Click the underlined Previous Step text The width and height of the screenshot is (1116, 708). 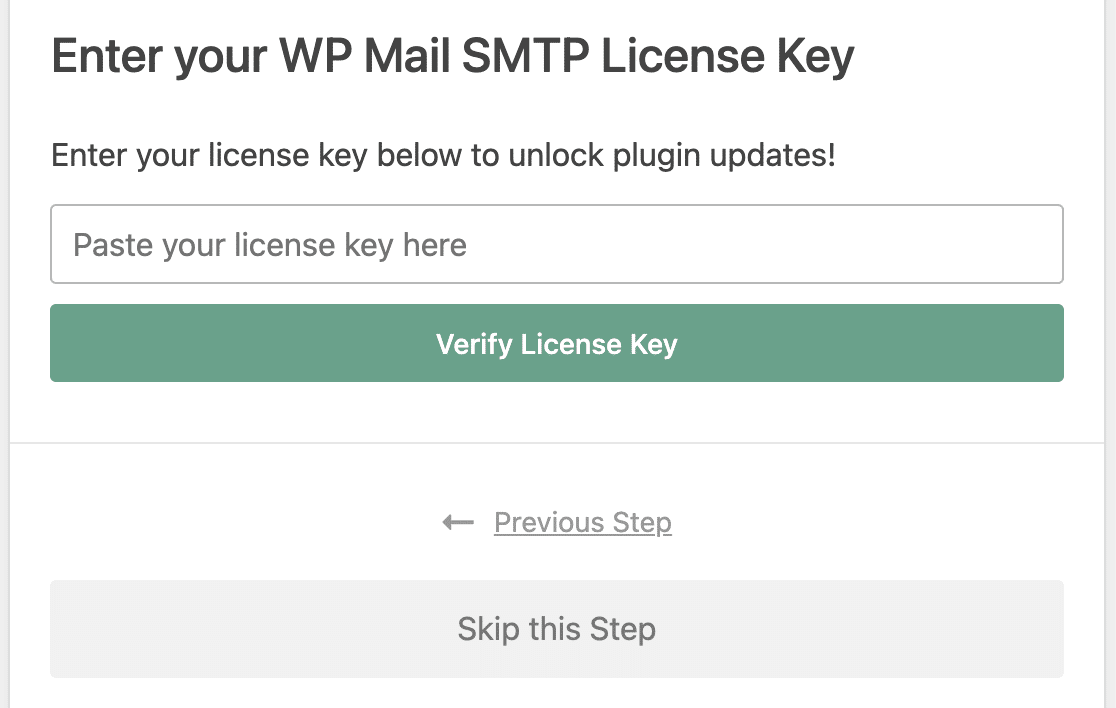(582, 522)
